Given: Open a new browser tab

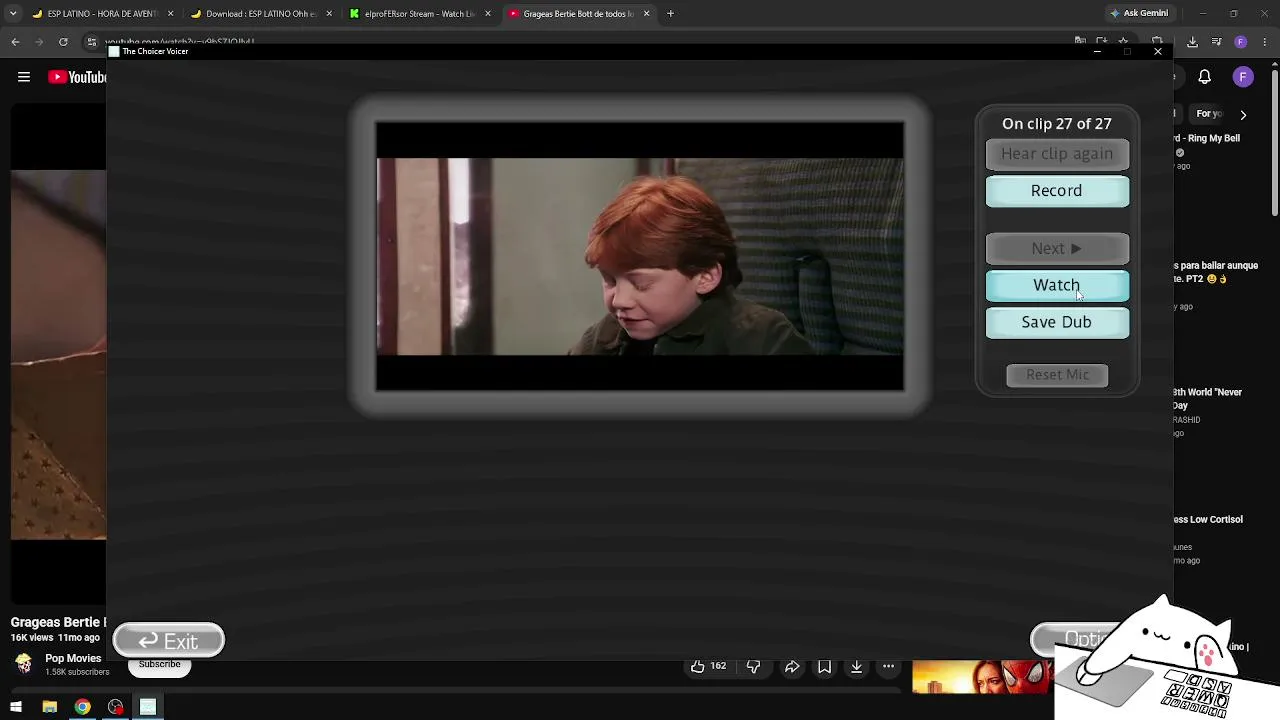Looking at the screenshot, I should point(670,14).
